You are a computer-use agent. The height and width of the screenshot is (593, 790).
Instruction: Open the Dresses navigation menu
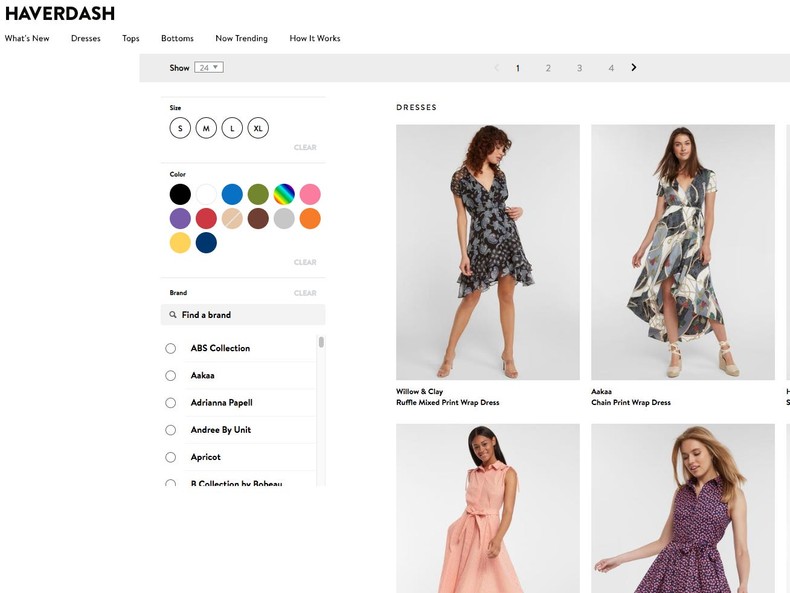tap(86, 39)
